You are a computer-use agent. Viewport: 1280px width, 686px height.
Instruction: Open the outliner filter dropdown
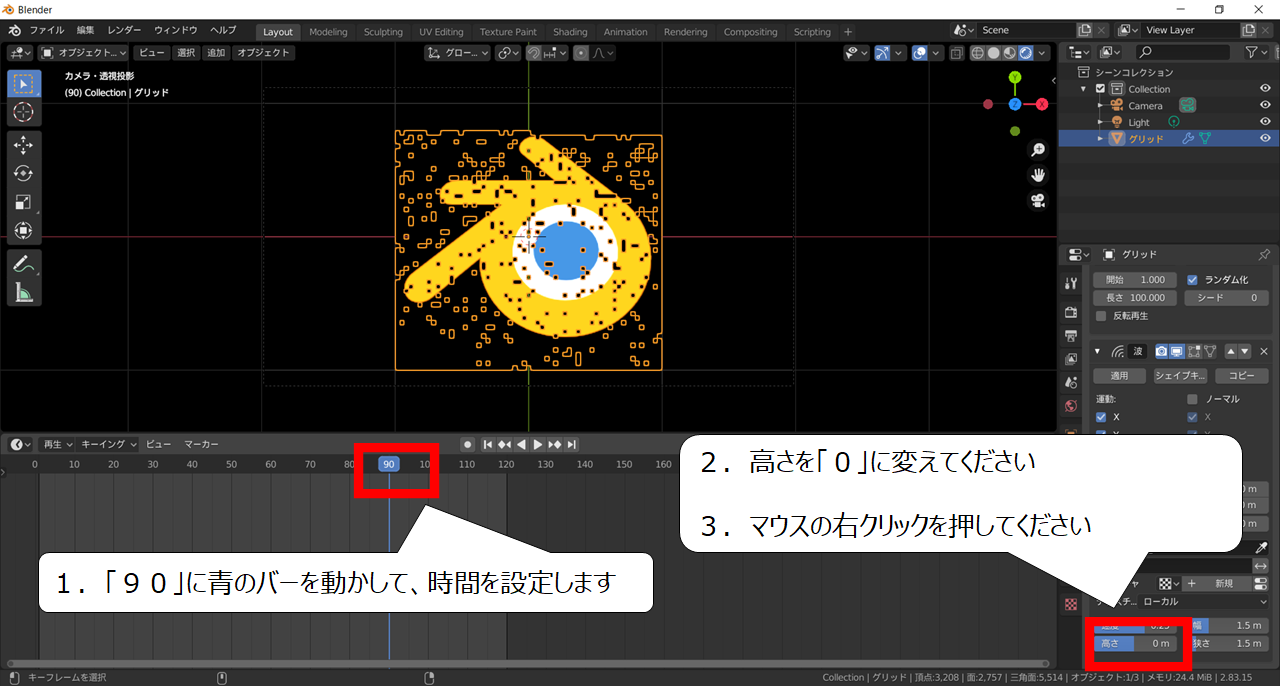pos(1256,52)
